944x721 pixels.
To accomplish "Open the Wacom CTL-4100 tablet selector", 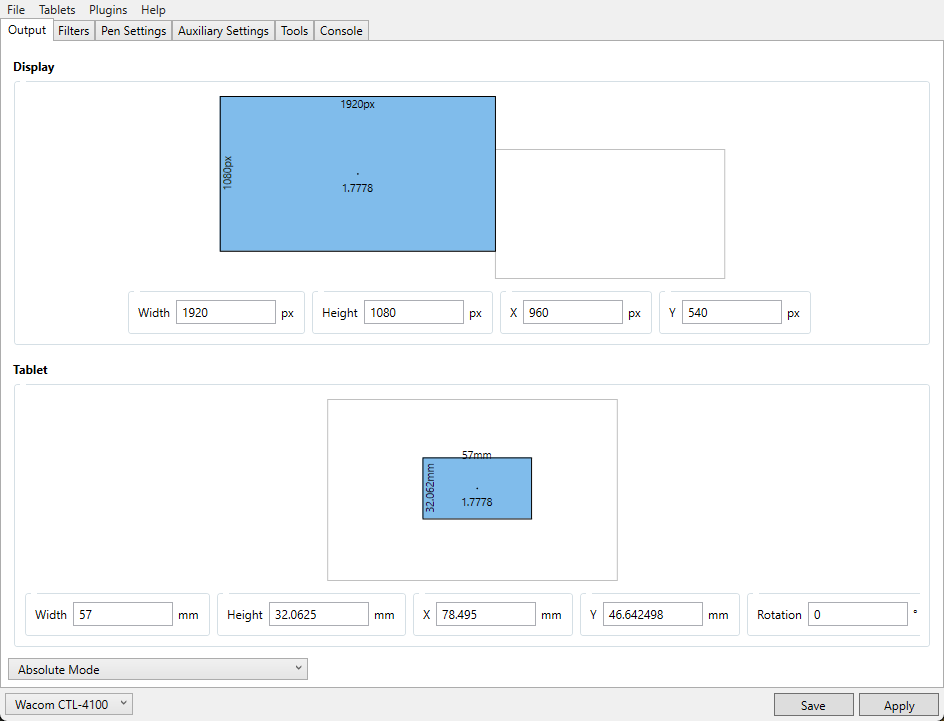I will (x=69, y=705).
